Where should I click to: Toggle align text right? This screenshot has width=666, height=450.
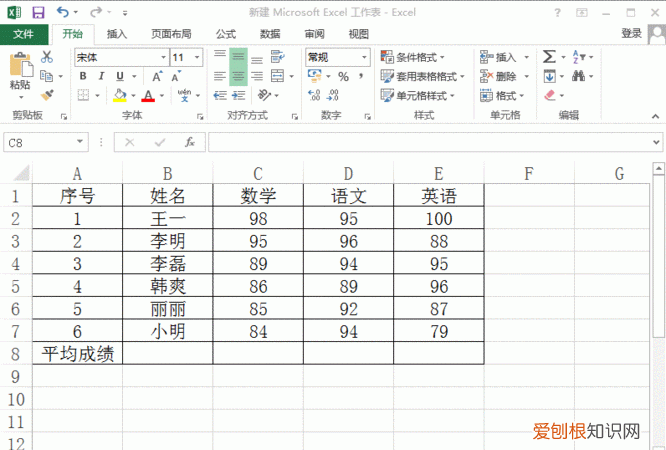point(257,76)
